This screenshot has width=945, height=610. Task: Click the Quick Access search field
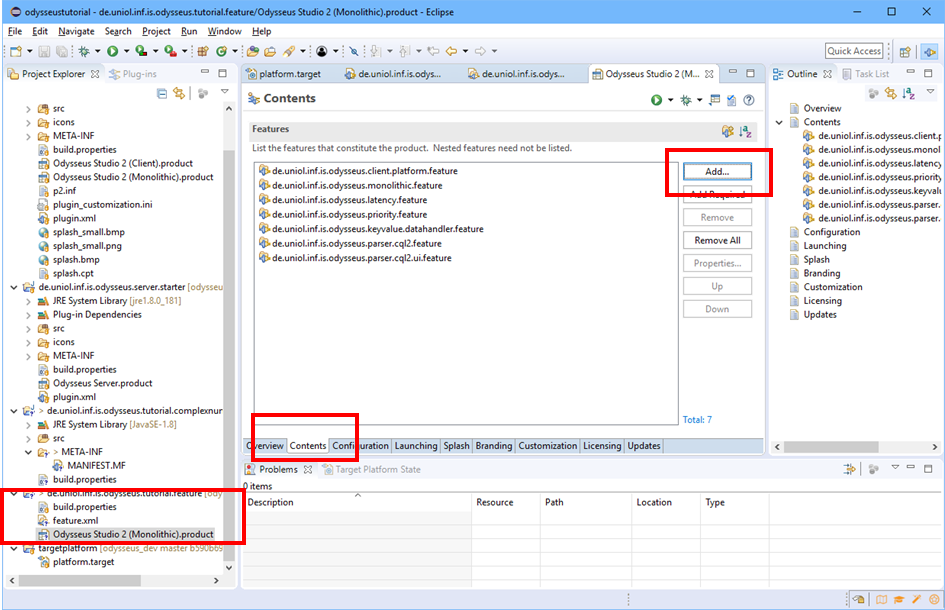(x=854, y=51)
